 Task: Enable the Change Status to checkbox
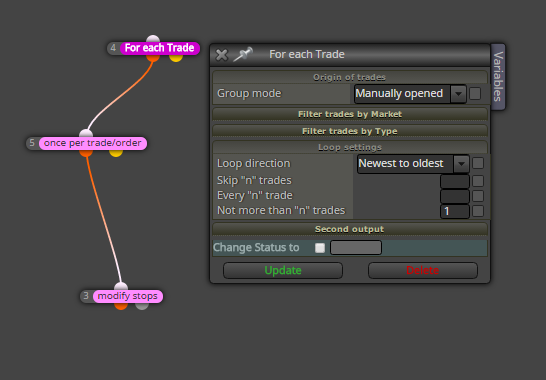pos(320,248)
